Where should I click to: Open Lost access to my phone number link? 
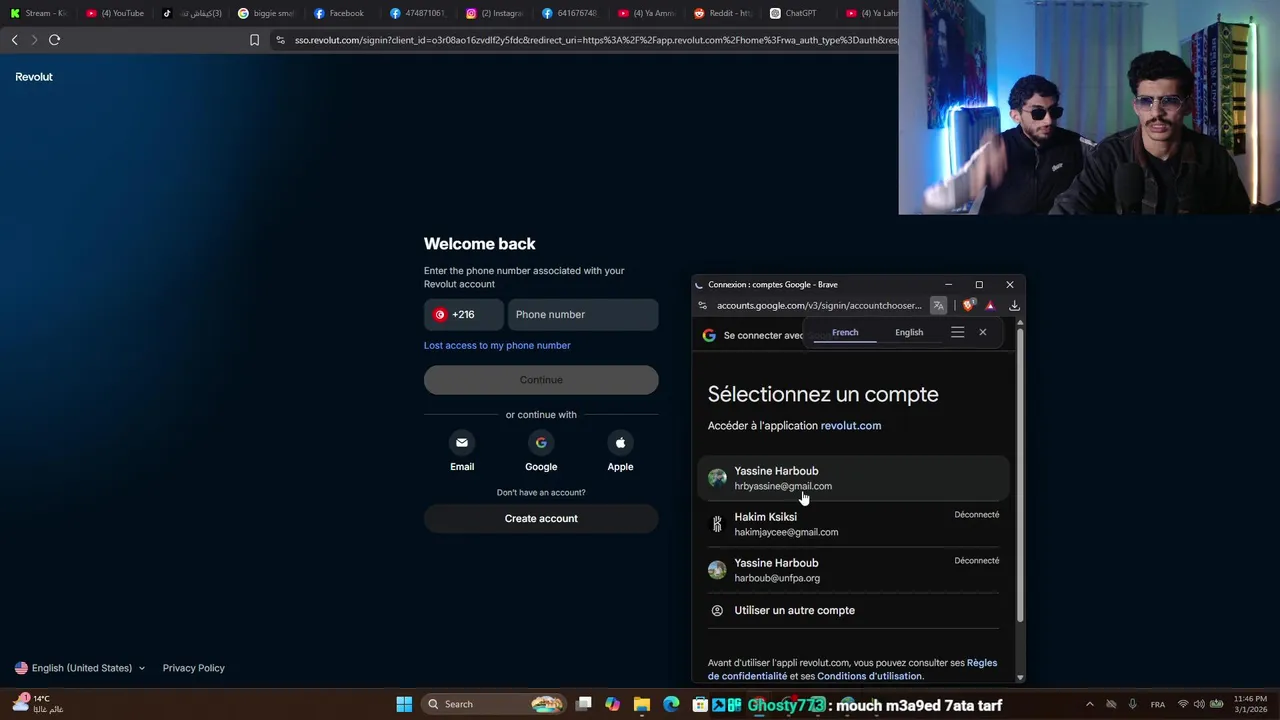click(x=497, y=345)
